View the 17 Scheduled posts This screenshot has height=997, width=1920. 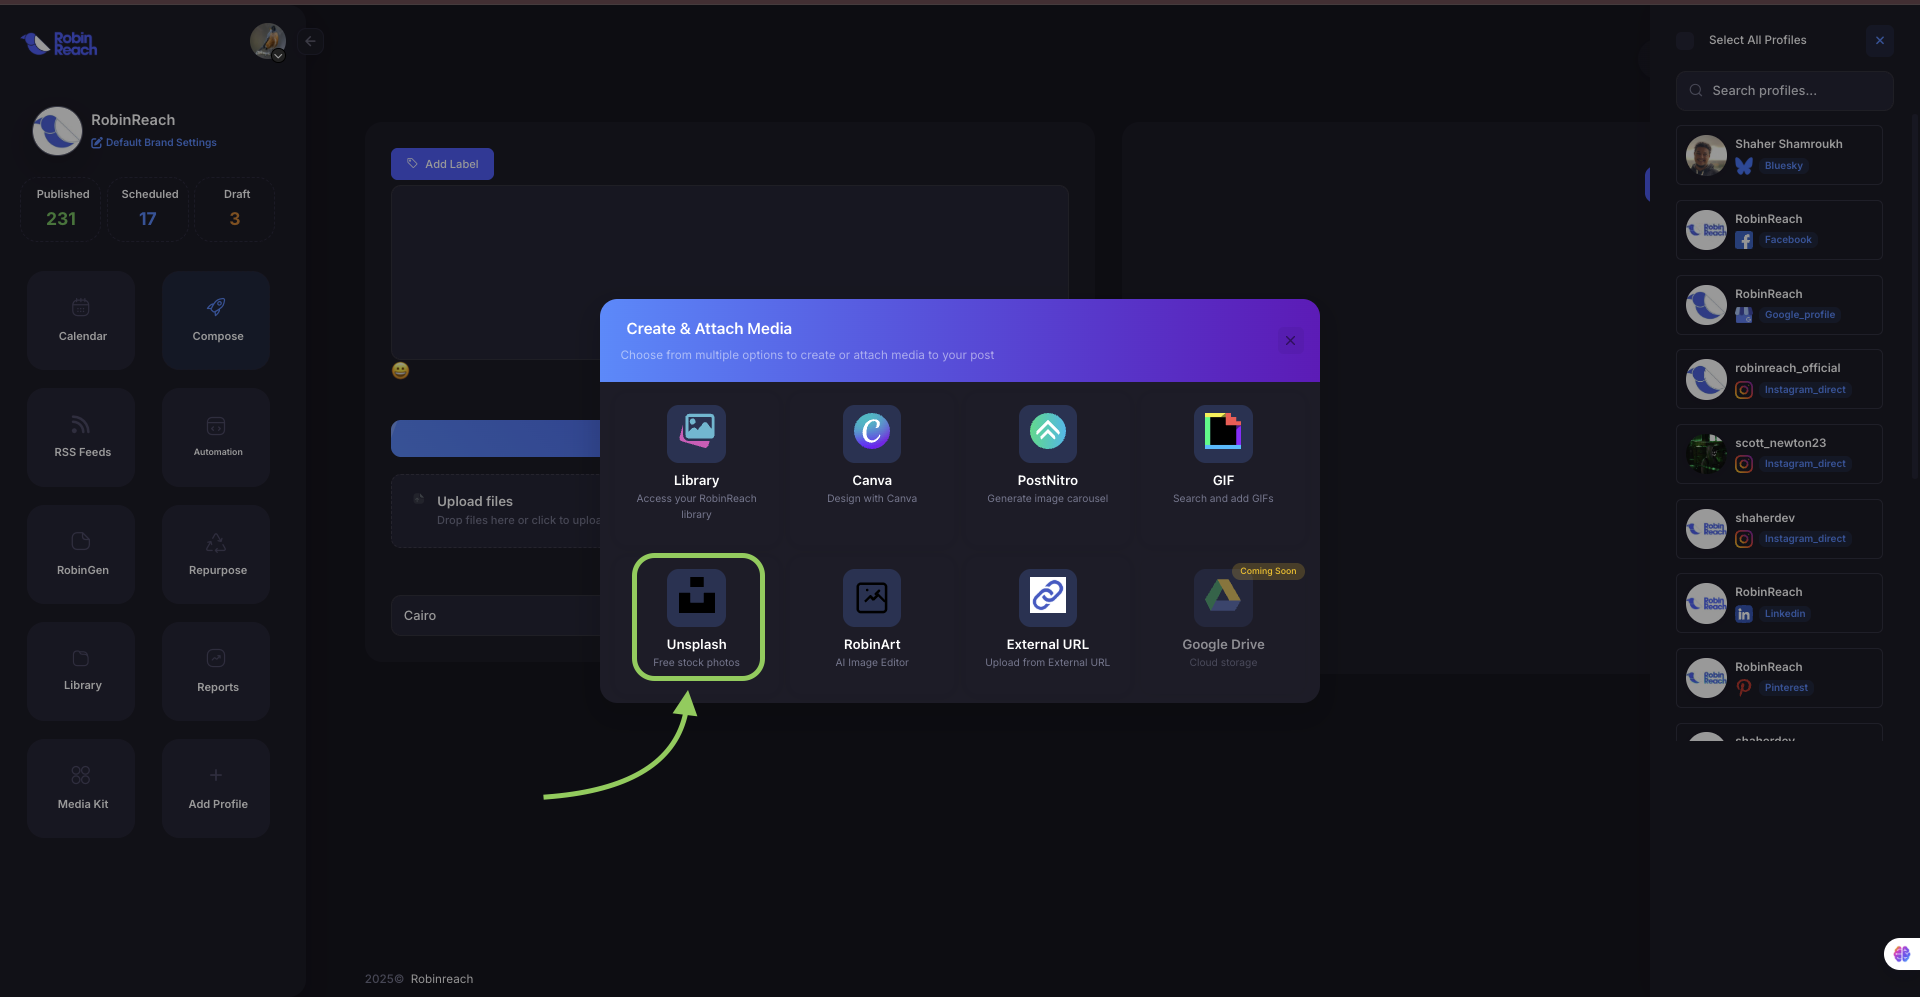[149, 209]
